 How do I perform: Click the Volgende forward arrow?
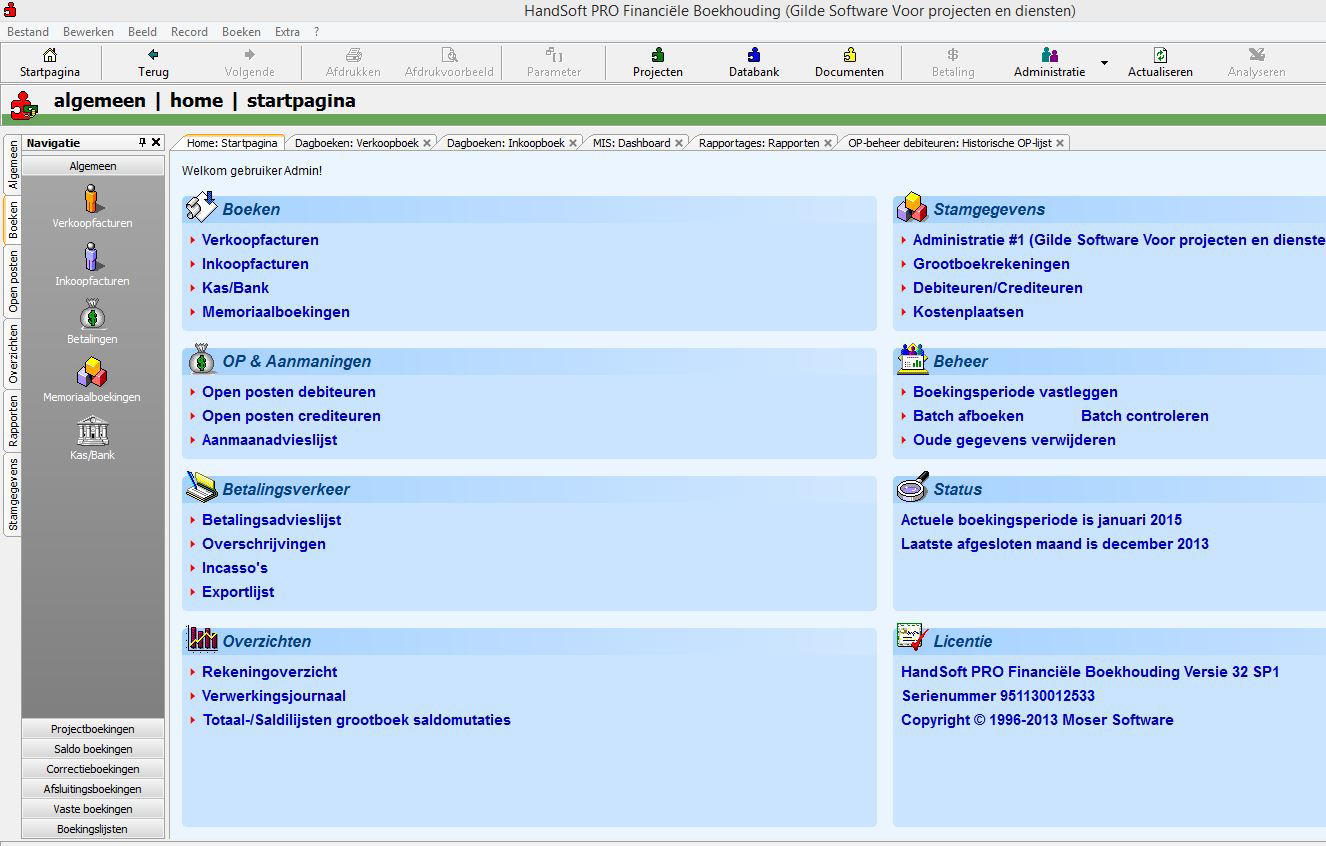click(x=249, y=55)
